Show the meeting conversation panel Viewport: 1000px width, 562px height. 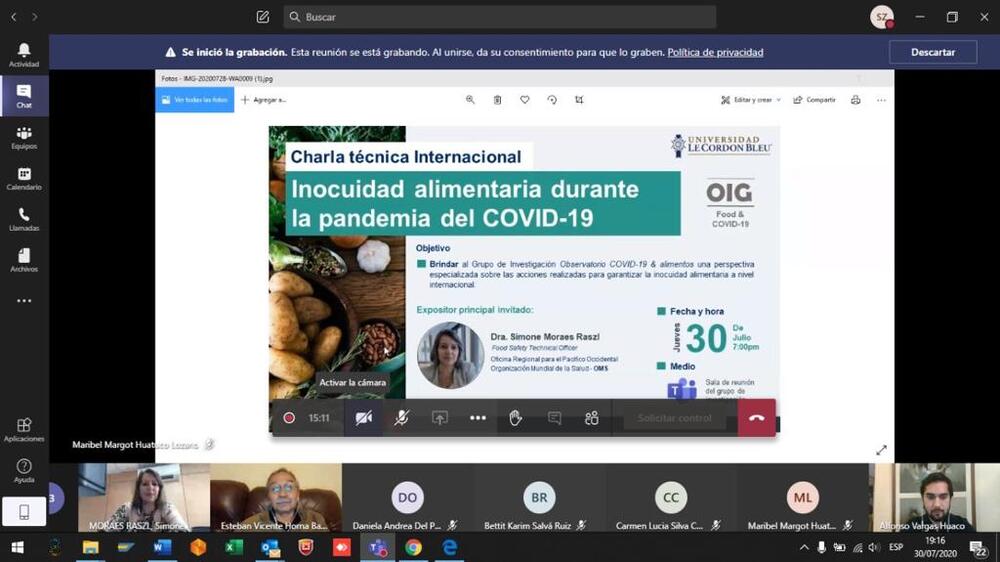tap(554, 418)
